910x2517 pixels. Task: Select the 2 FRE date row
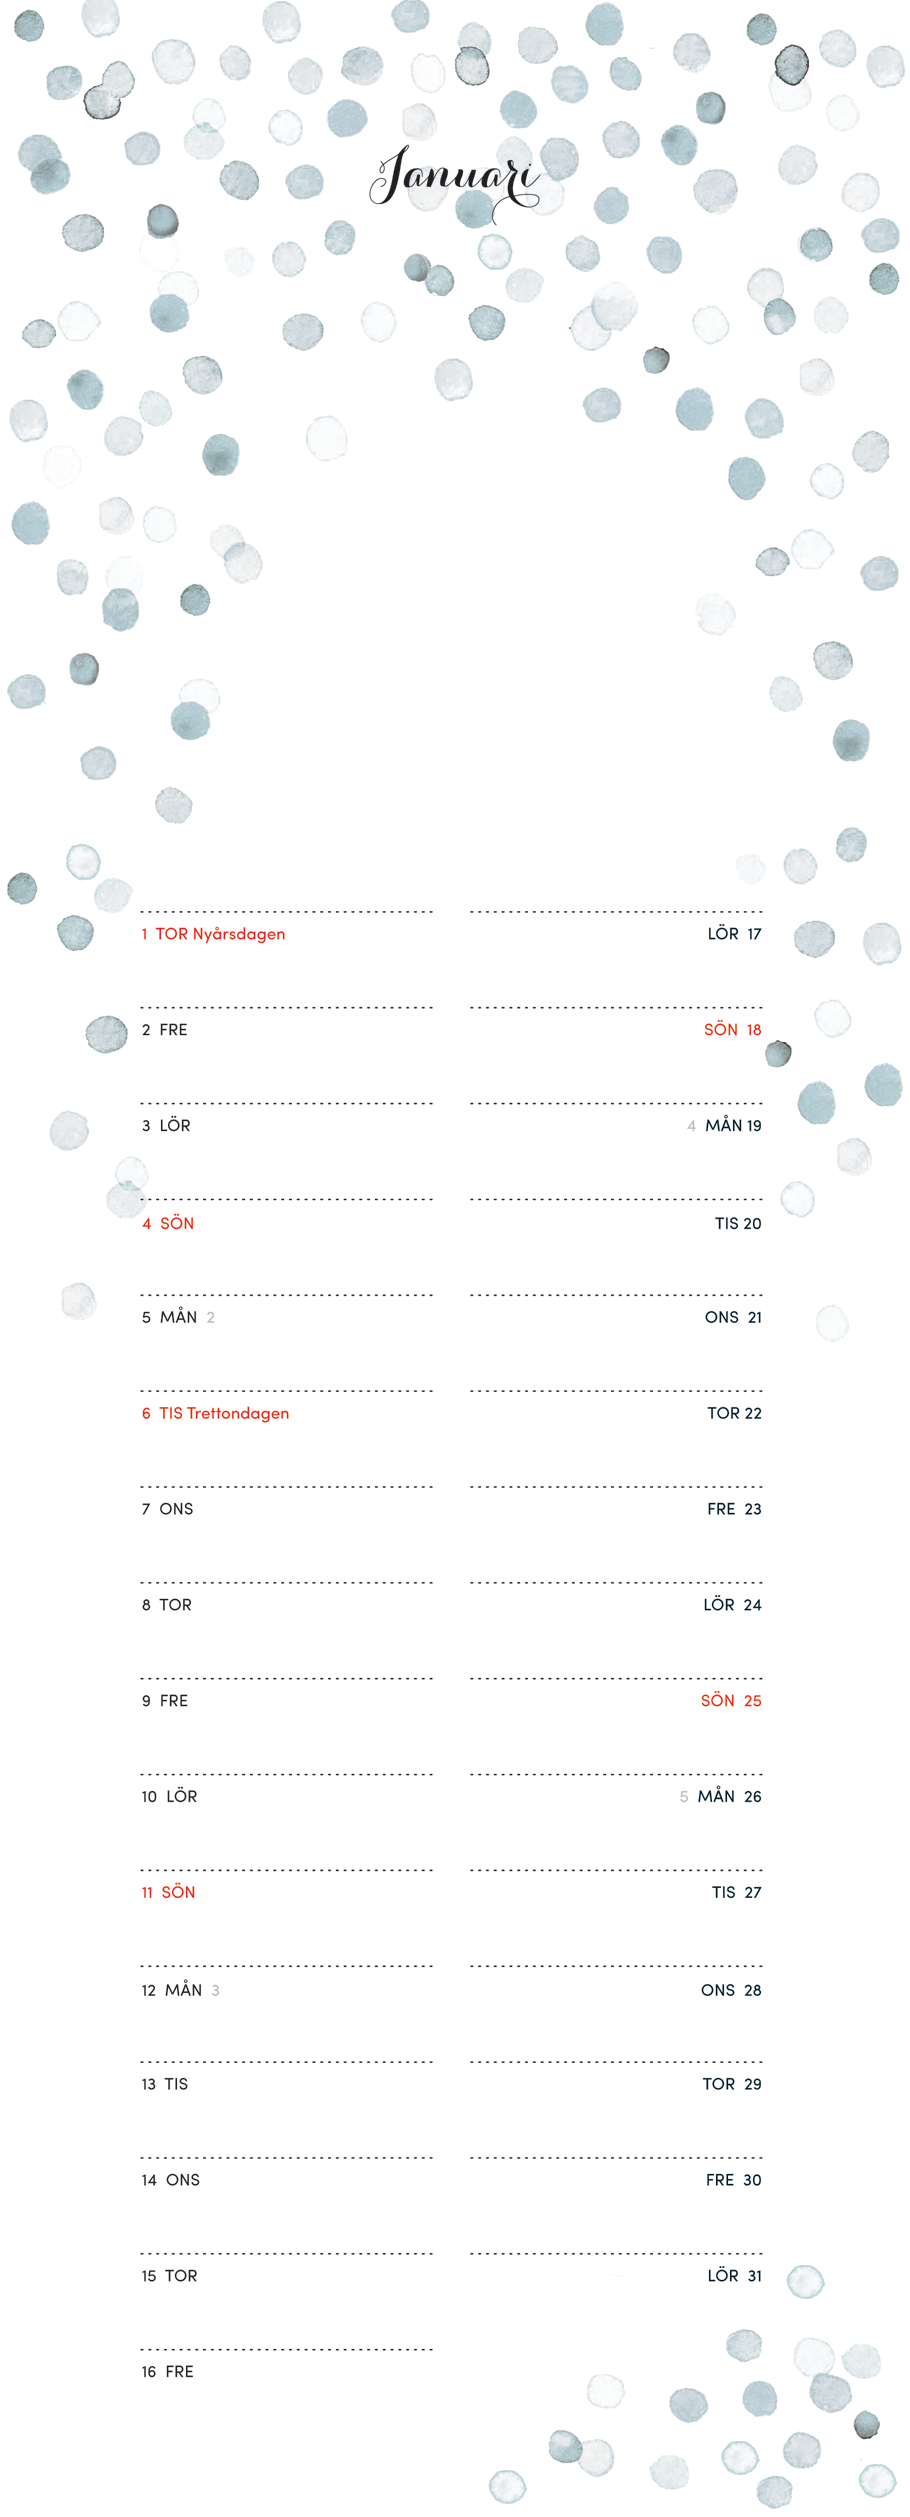point(165,1030)
